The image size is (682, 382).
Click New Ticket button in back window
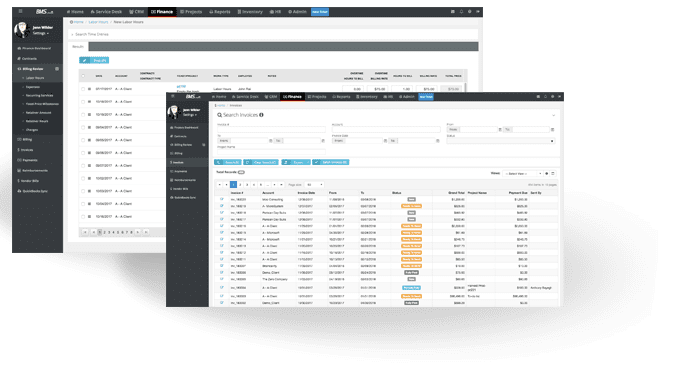(x=320, y=12)
